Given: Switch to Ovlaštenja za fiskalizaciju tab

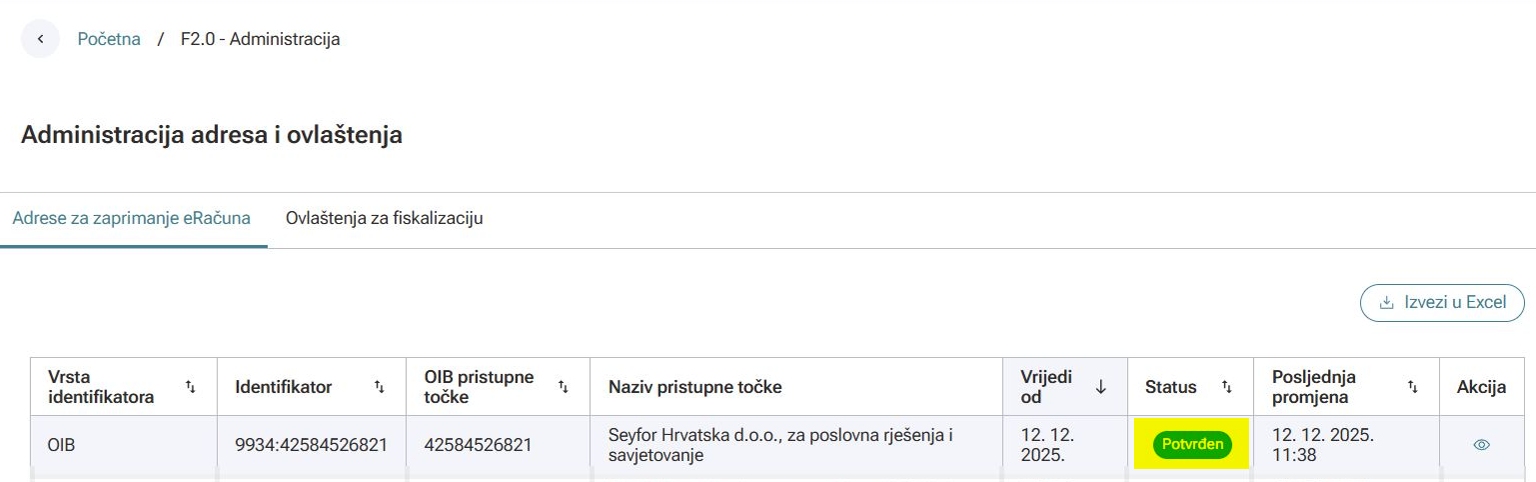Looking at the screenshot, I should [x=384, y=218].
